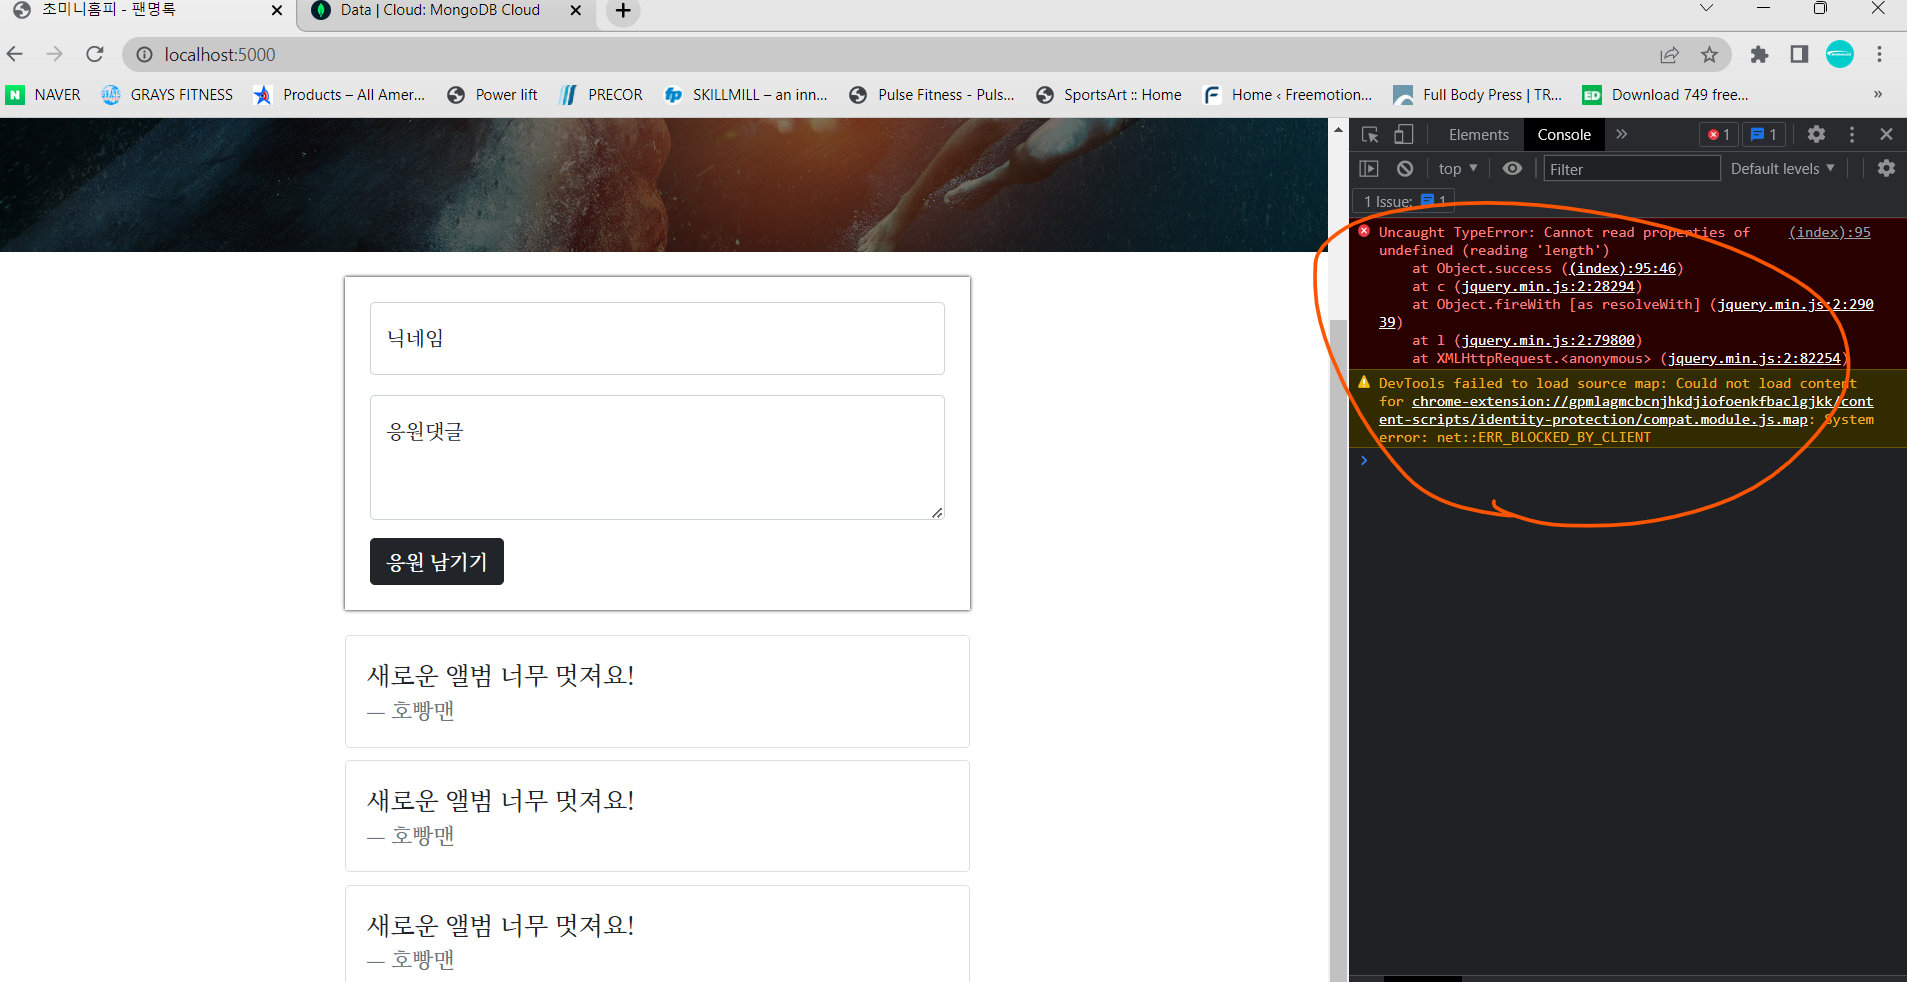This screenshot has width=1907, height=982.
Task: Share this page via the share icon
Action: pos(1669,55)
